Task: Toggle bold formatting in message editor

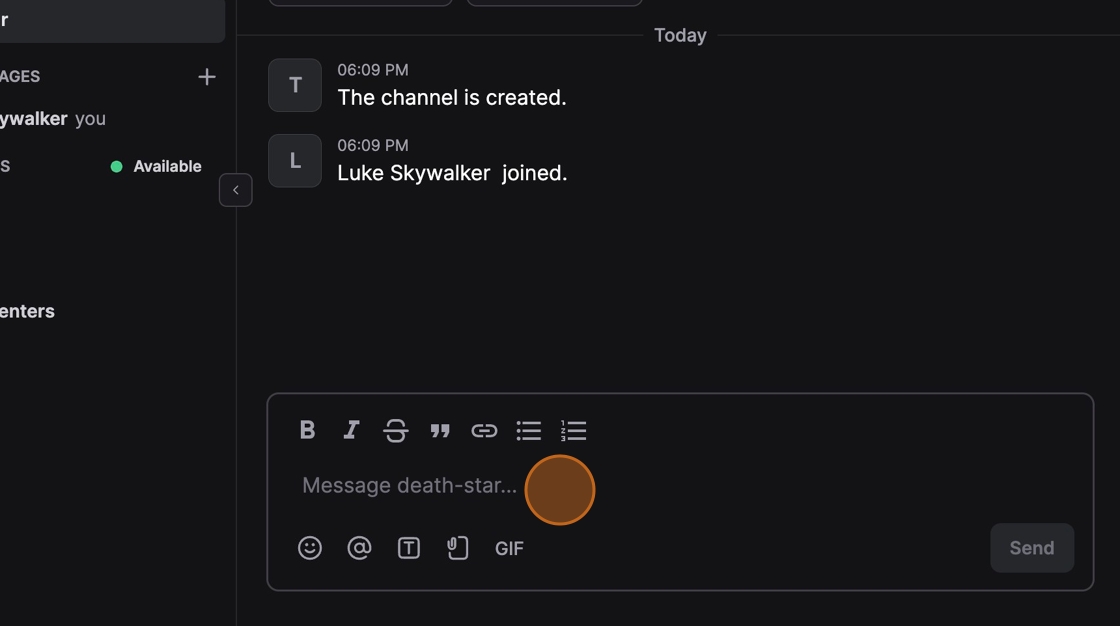Action: click(x=308, y=430)
